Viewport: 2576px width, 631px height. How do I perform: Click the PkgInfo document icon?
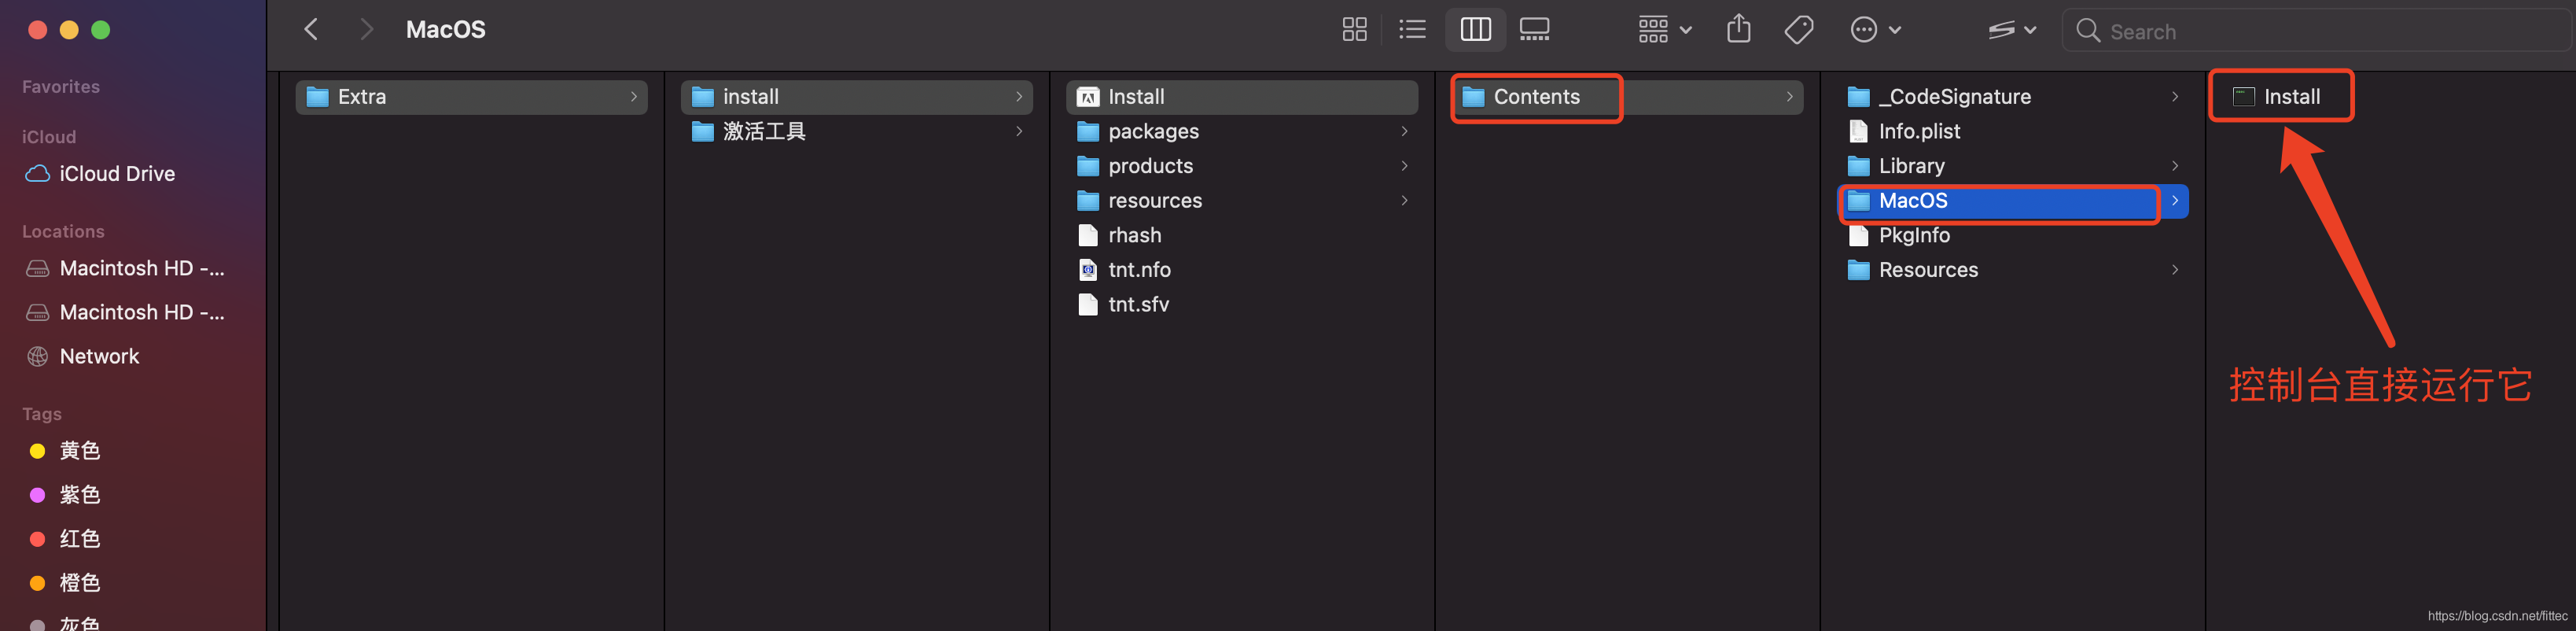tap(1858, 235)
